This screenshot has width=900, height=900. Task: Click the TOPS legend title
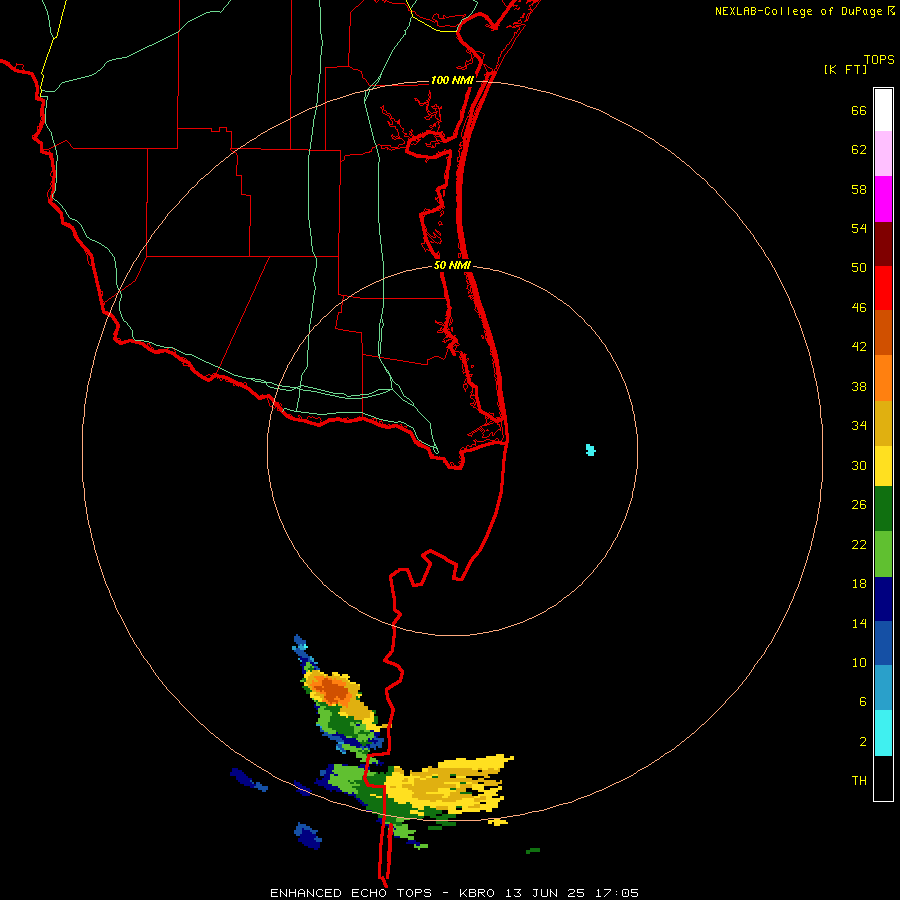coord(879,60)
